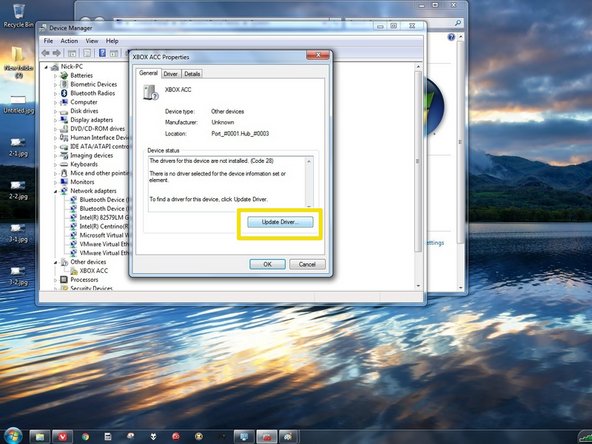This screenshot has width=592, height=444.
Task: Open the Windows Start button
Action: (x=13, y=436)
